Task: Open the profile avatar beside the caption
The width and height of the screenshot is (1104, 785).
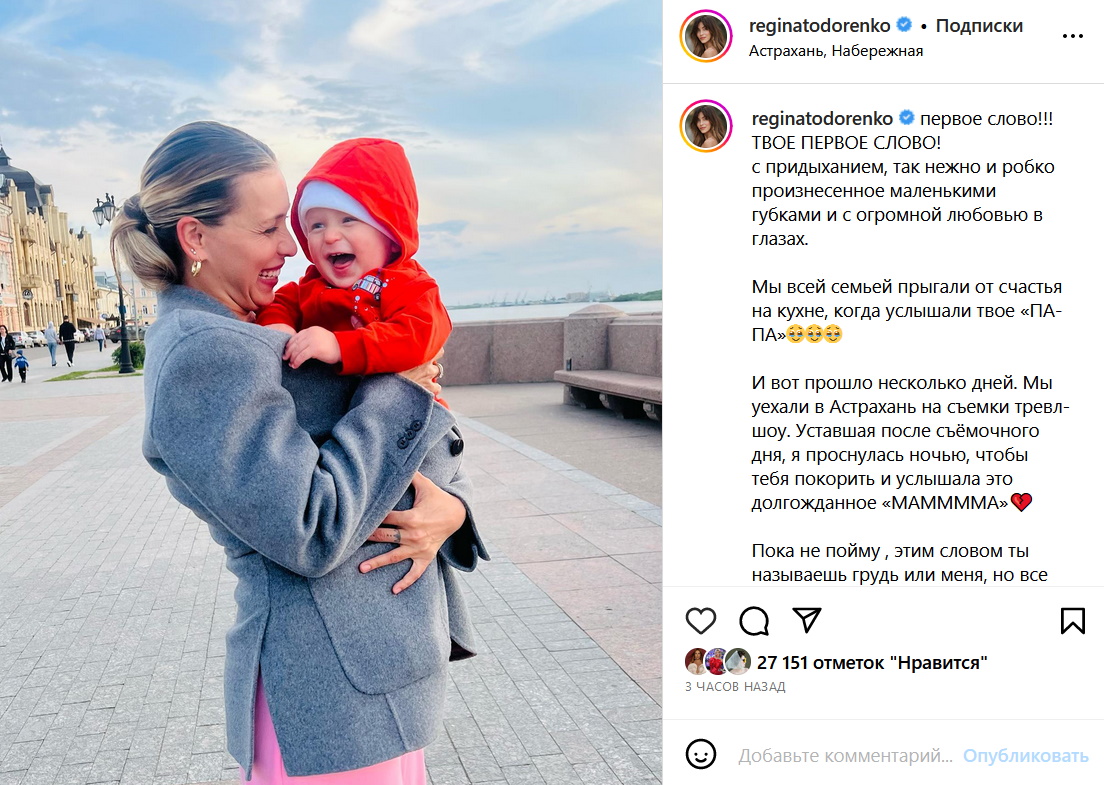Action: 706,126
